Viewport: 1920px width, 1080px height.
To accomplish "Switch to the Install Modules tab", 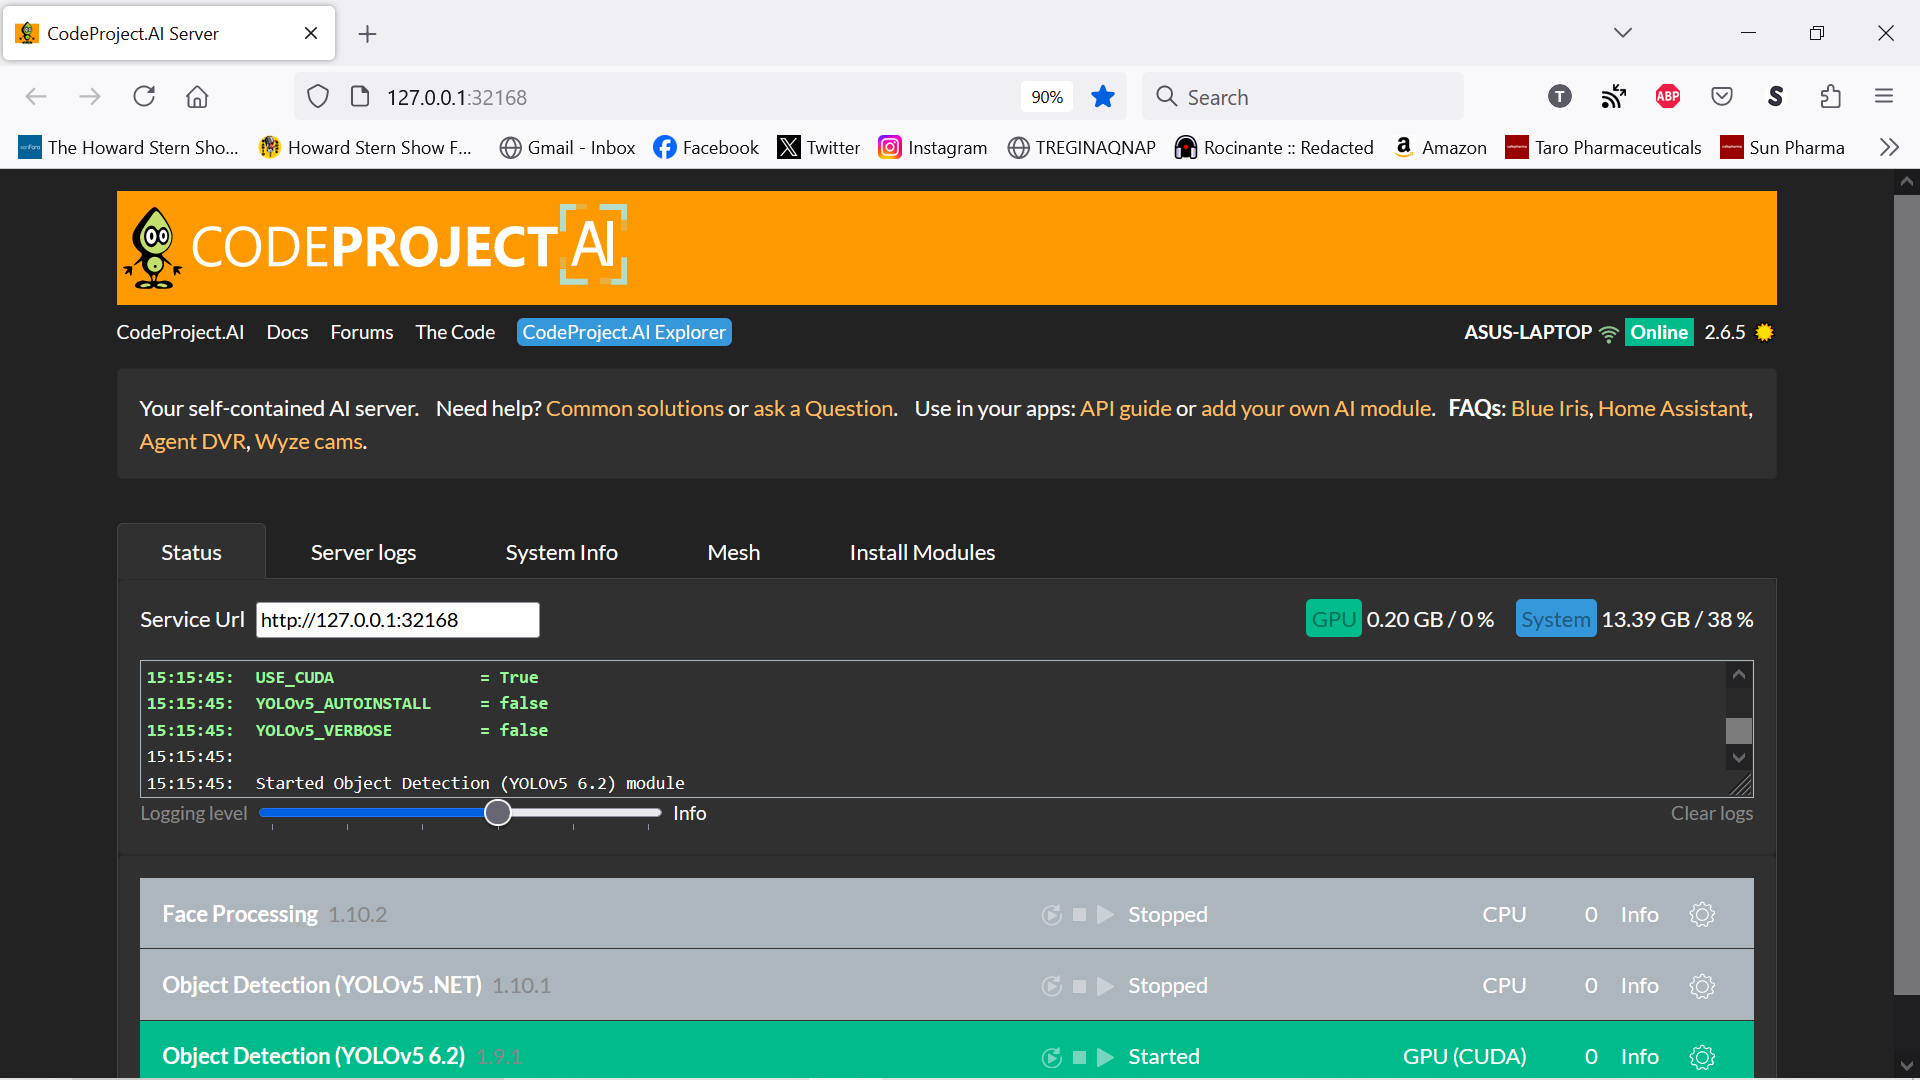I will [x=922, y=552].
